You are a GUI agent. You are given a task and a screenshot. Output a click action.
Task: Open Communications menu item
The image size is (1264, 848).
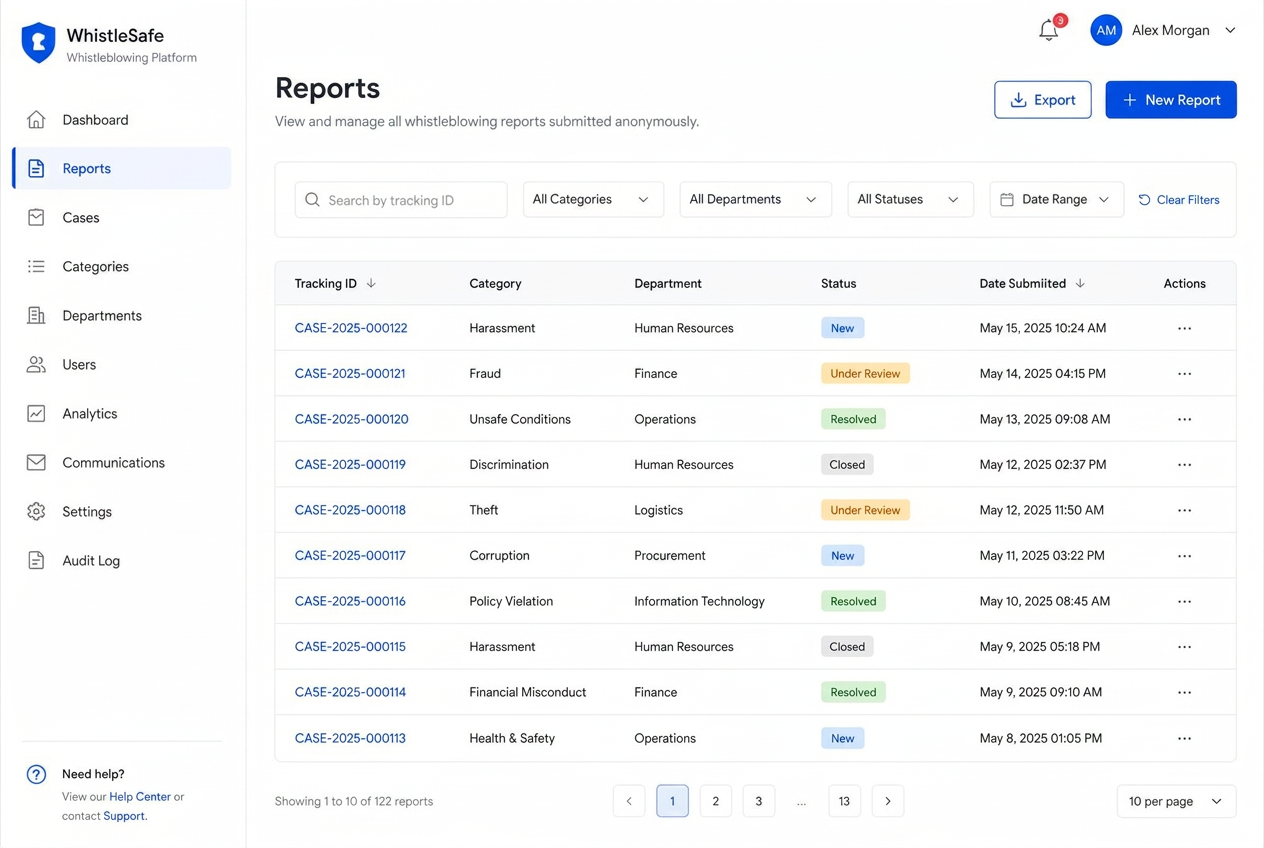point(122,462)
